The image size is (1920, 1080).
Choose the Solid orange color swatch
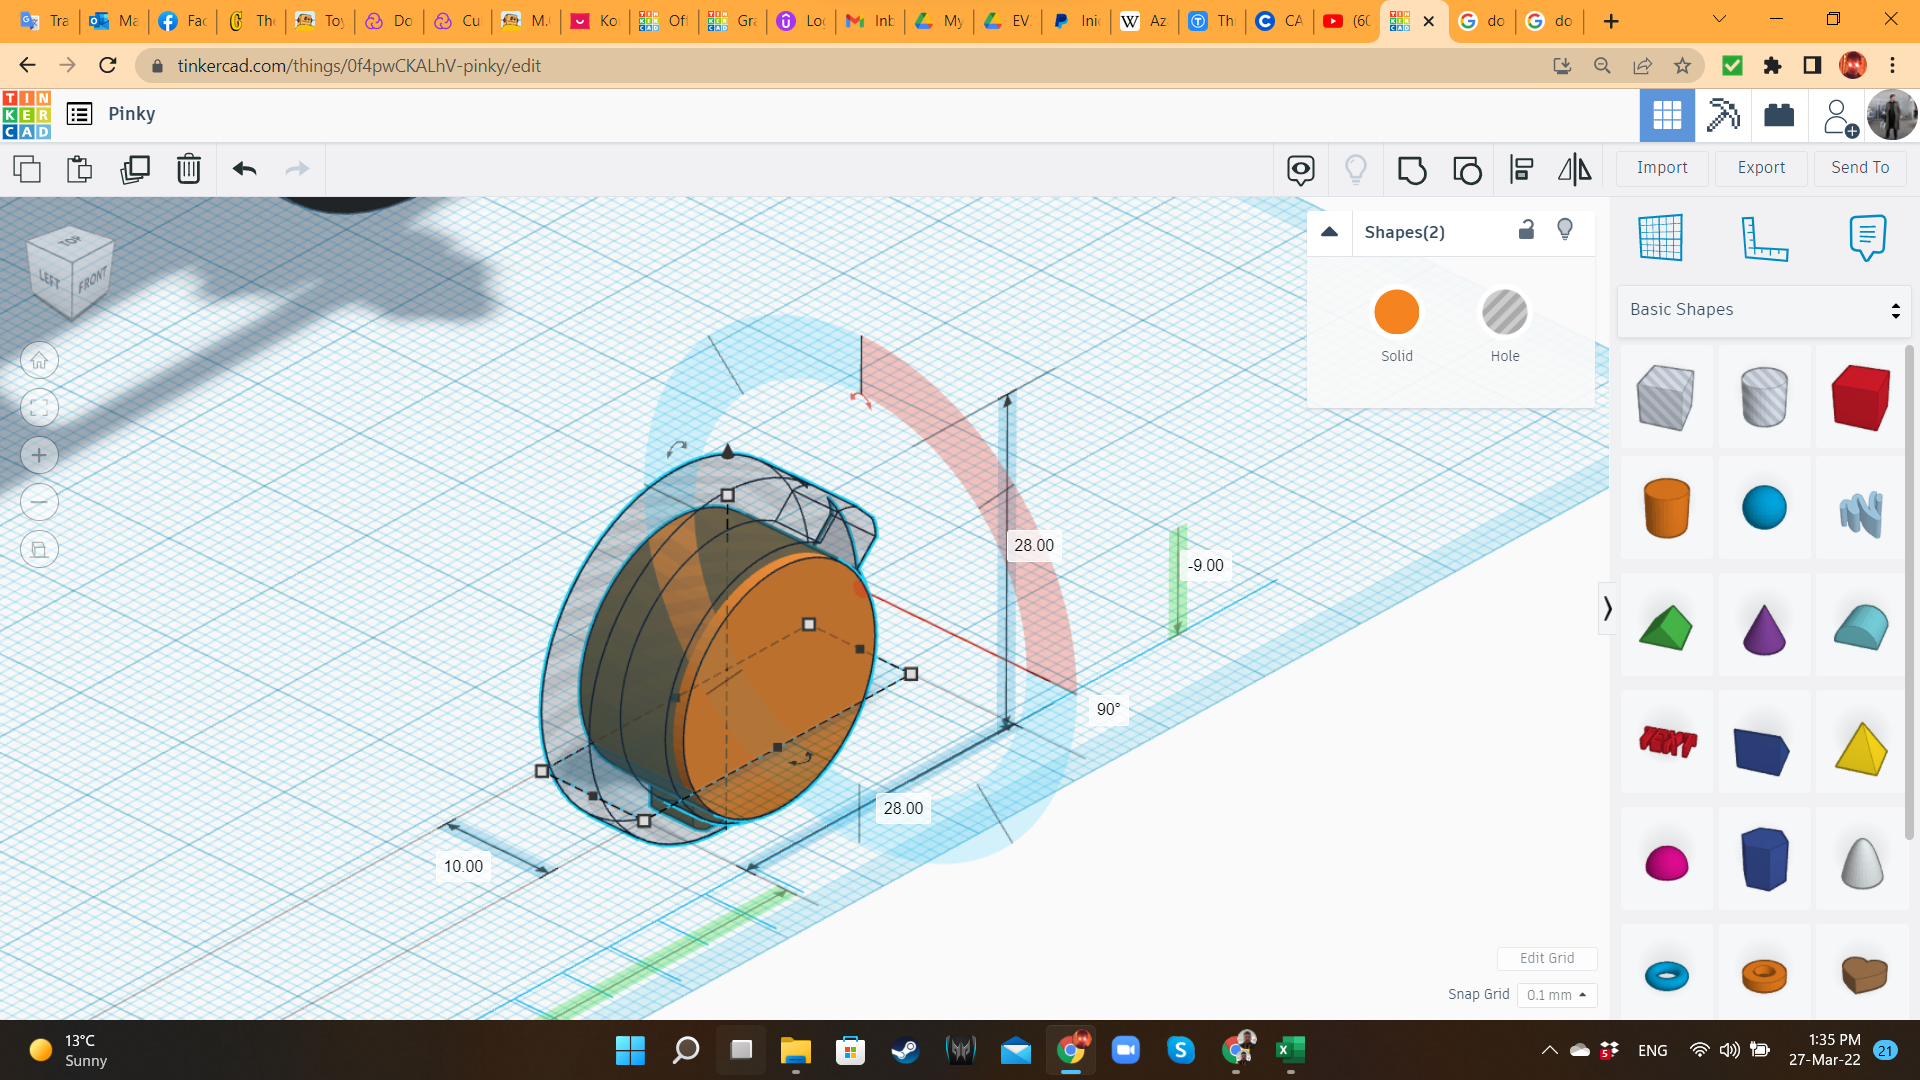coord(1396,313)
